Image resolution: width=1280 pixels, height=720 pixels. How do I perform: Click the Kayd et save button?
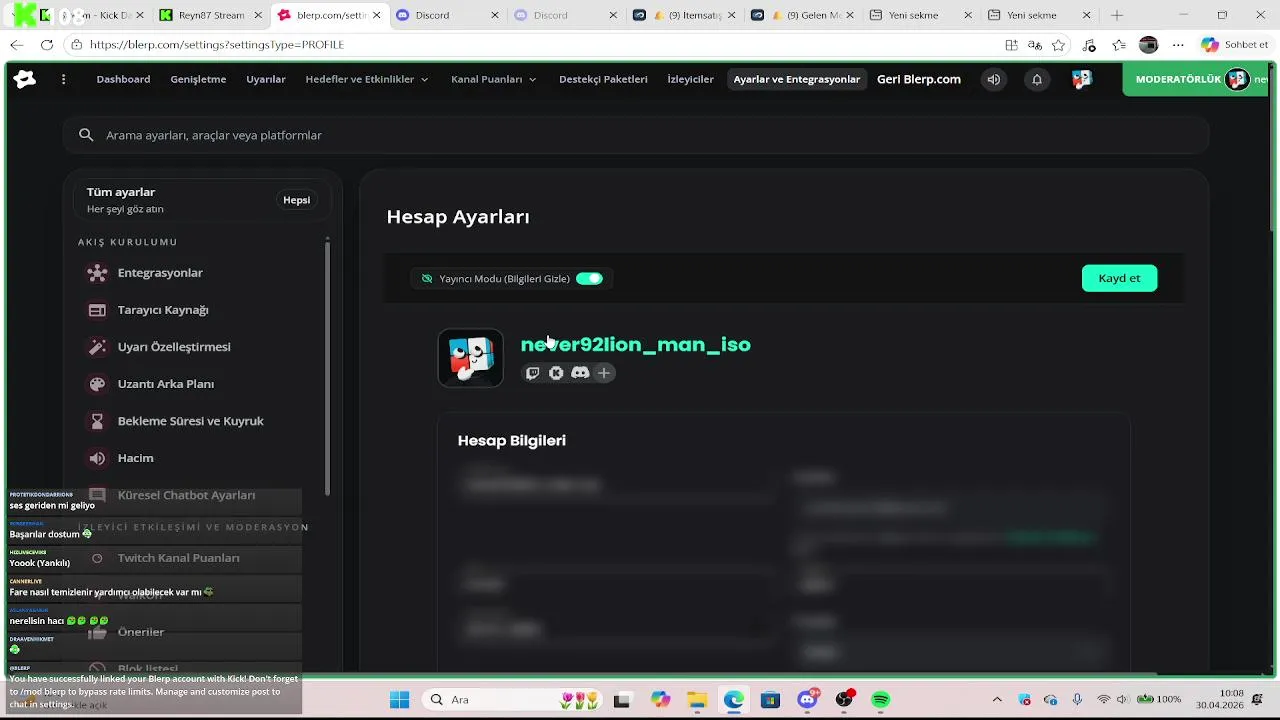[1119, 278]
